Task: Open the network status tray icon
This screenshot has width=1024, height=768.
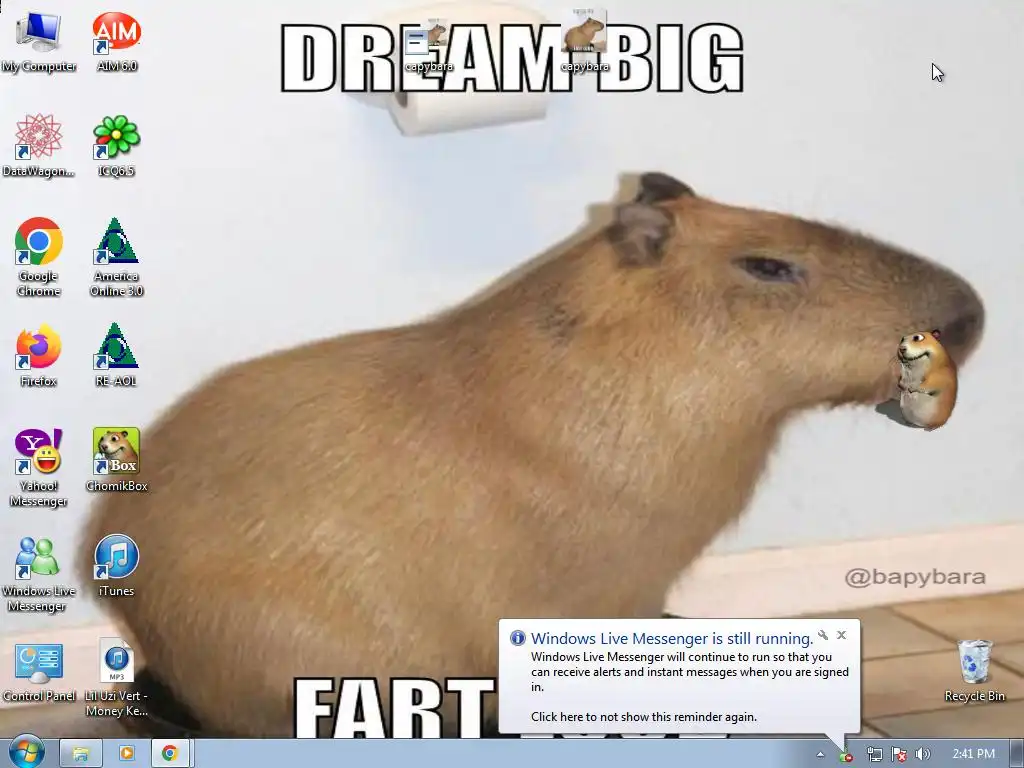Action: (874, 755)
